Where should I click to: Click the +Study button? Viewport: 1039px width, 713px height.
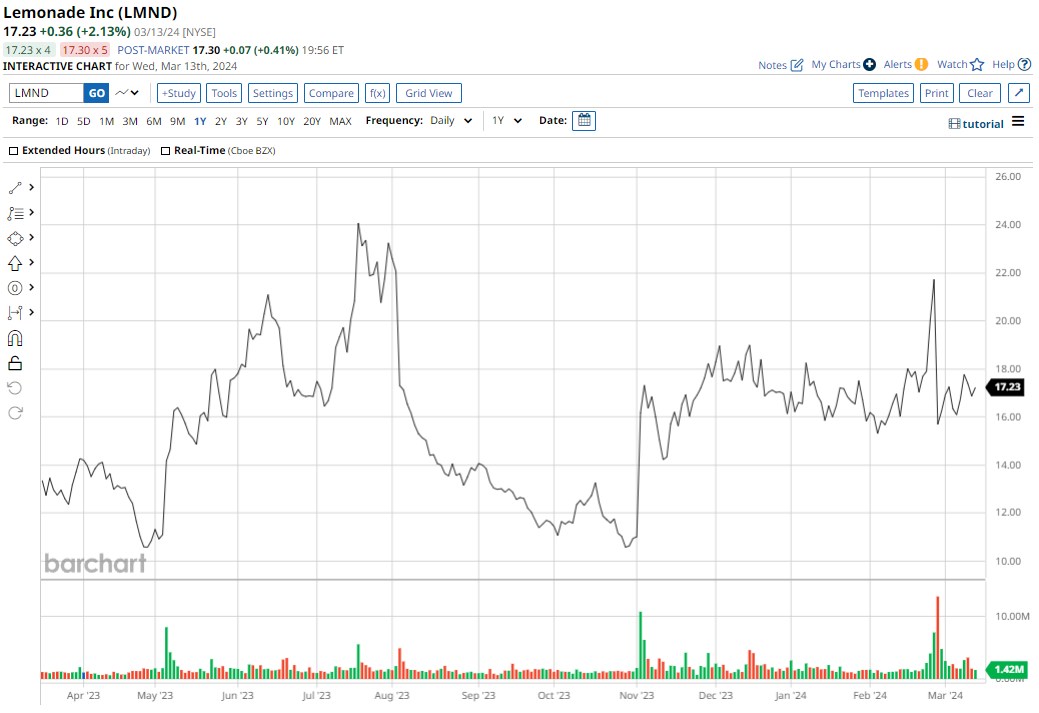point(179,93)
